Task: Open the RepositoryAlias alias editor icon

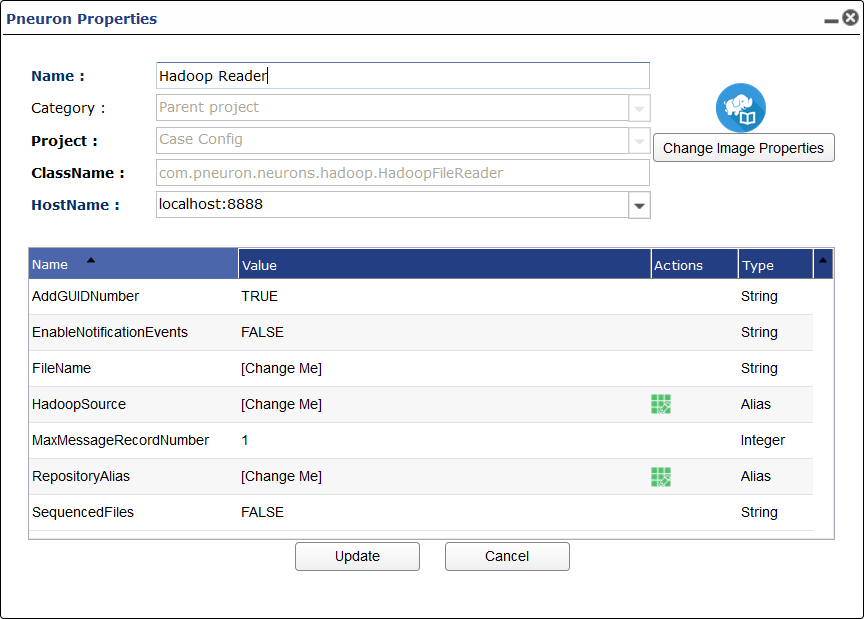Action: [x=661, y=477]
